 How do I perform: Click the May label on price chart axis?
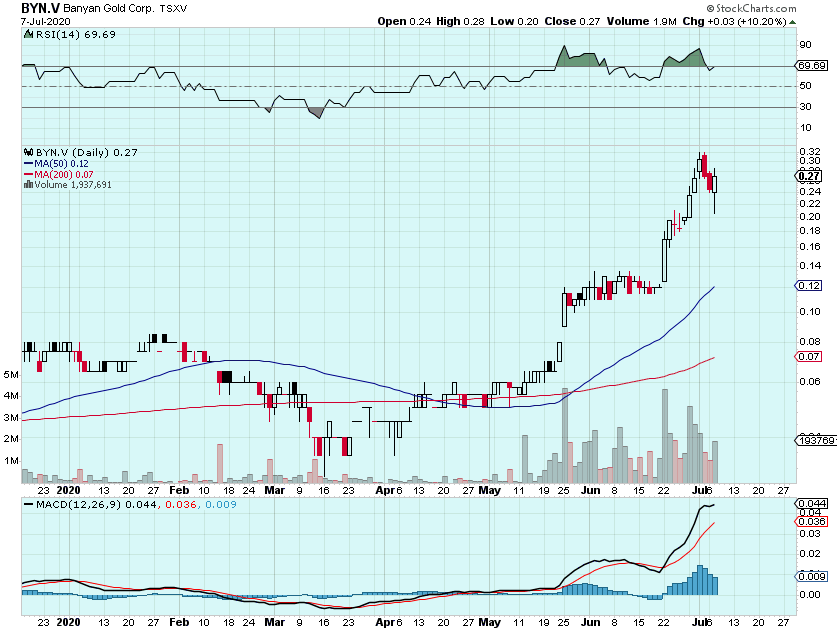click(490, 490)
